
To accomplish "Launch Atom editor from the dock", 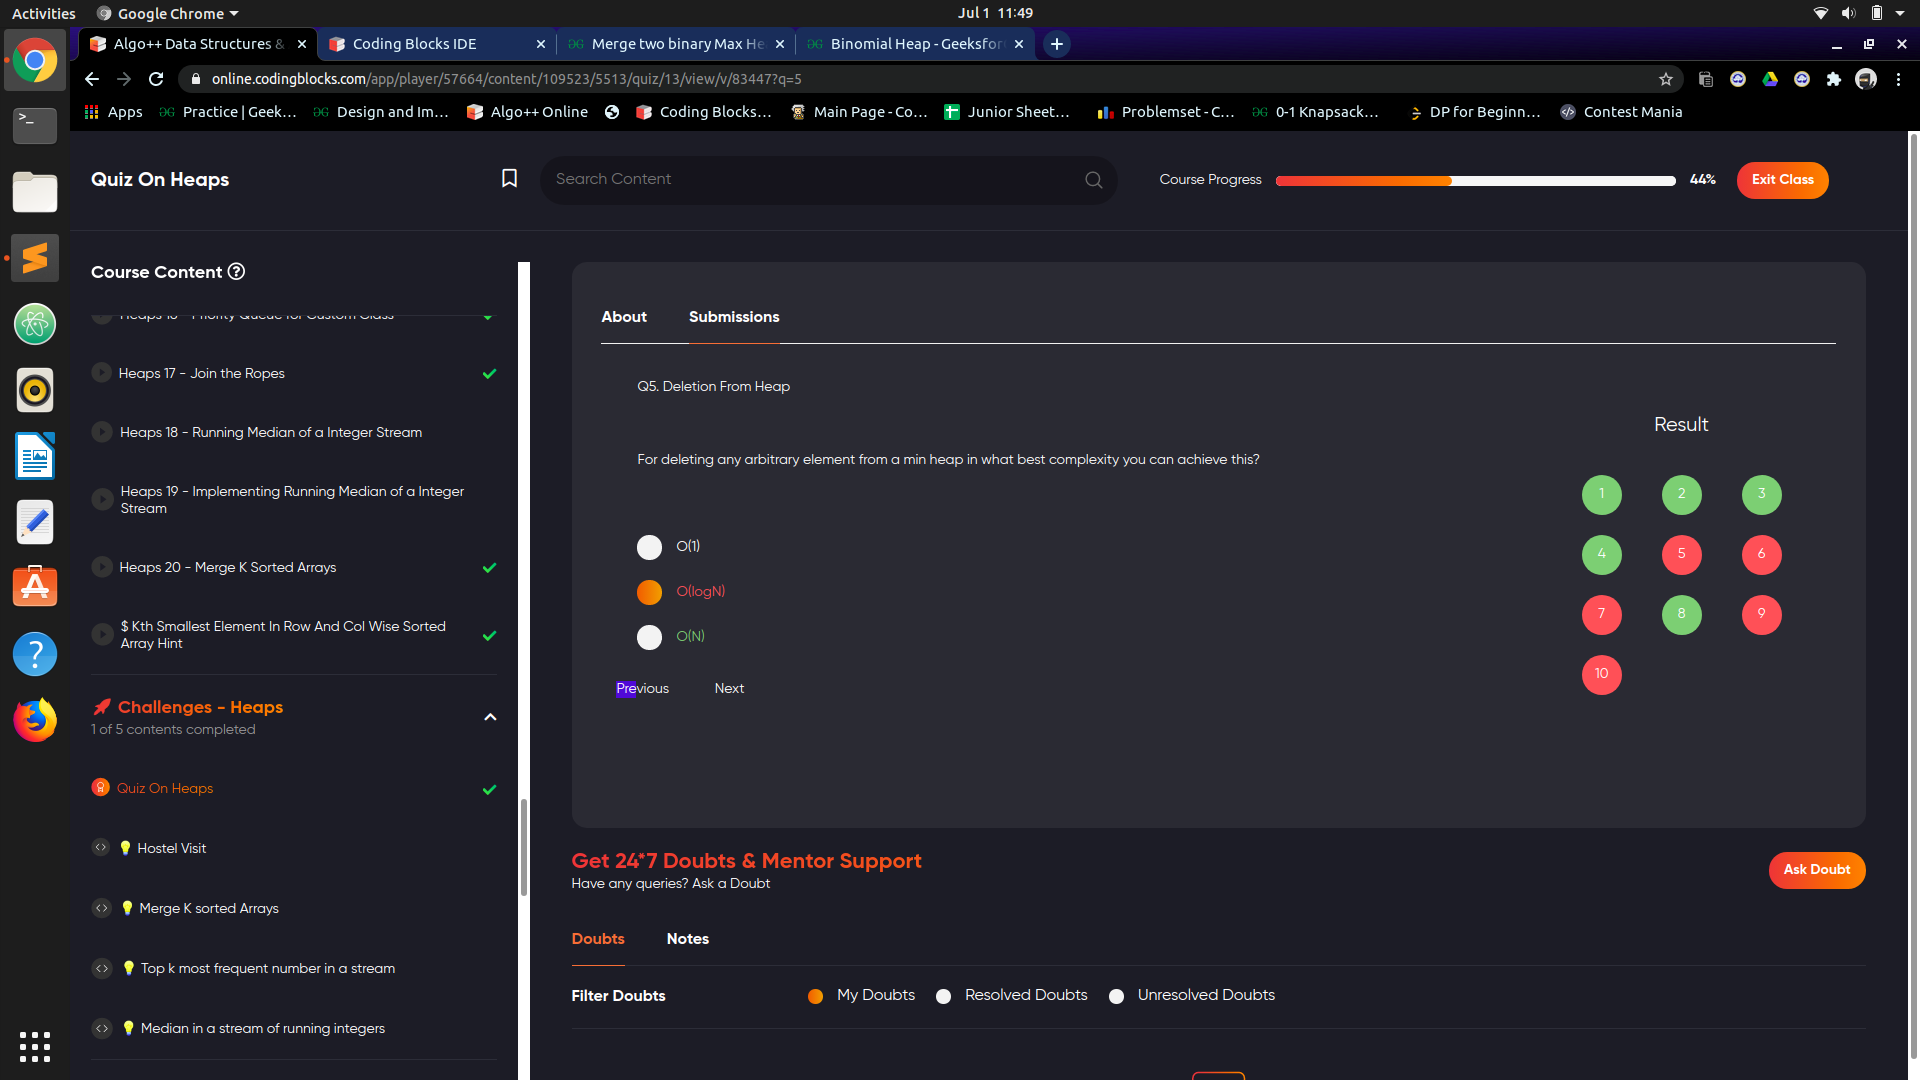I will [35, 324].
